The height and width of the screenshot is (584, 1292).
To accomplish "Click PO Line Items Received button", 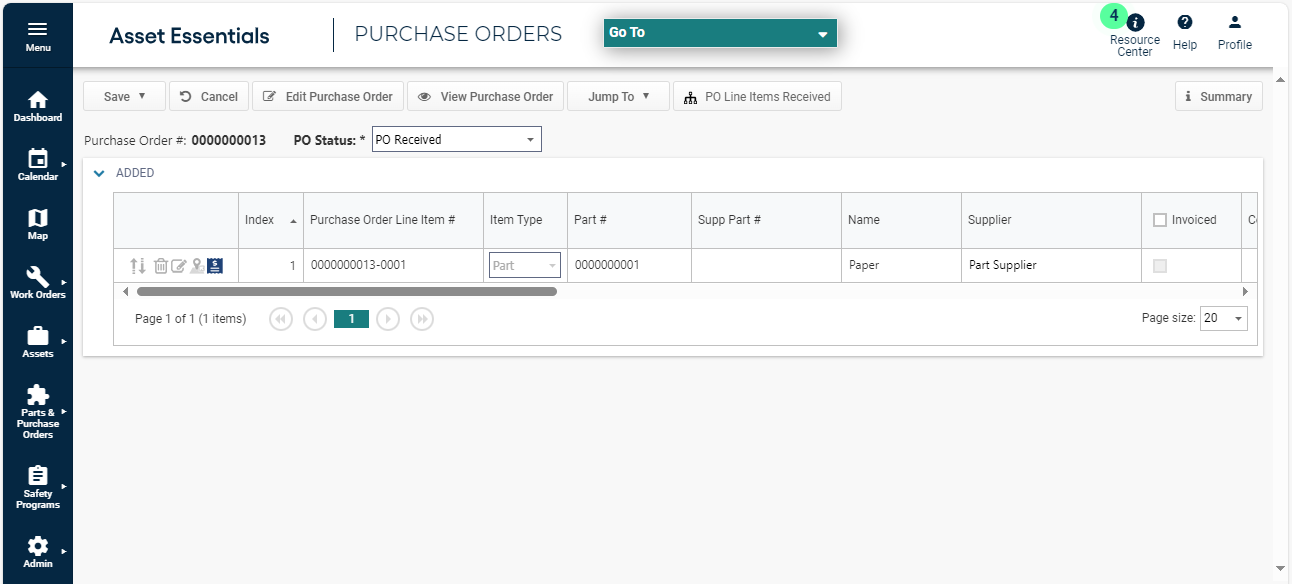I will [758, 97].
